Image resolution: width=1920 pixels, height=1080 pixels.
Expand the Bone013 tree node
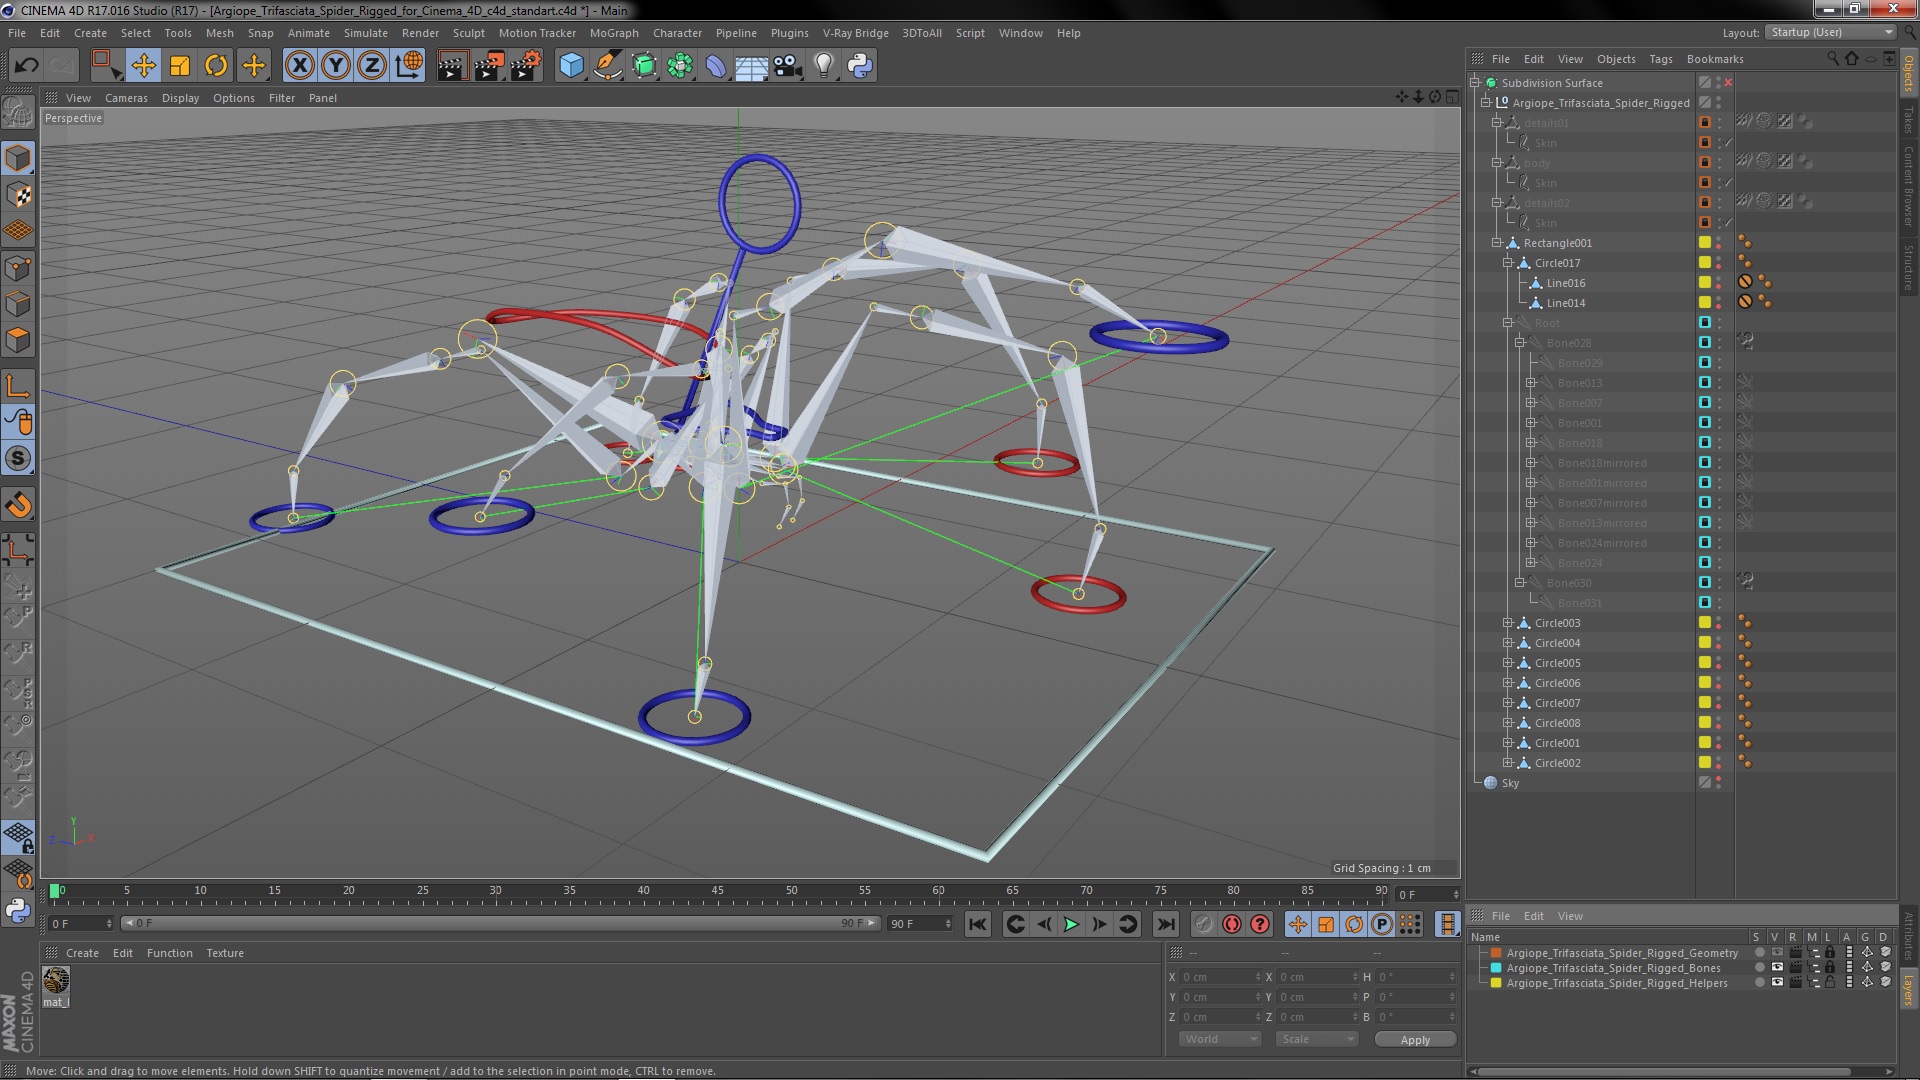[1531, 383]
